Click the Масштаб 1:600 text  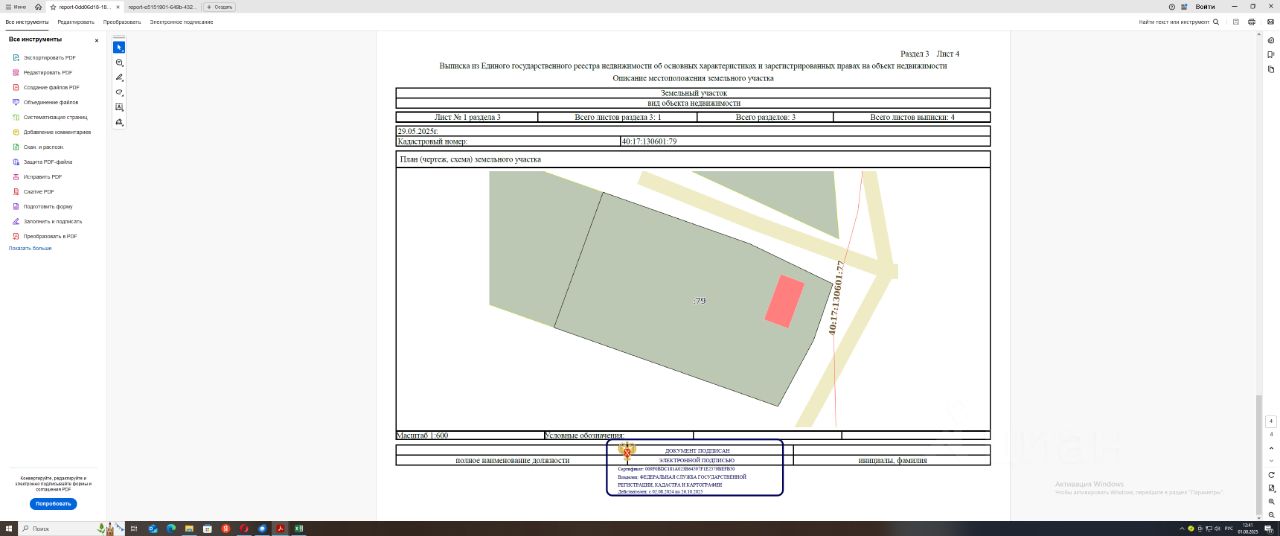(x=423, y=436)
